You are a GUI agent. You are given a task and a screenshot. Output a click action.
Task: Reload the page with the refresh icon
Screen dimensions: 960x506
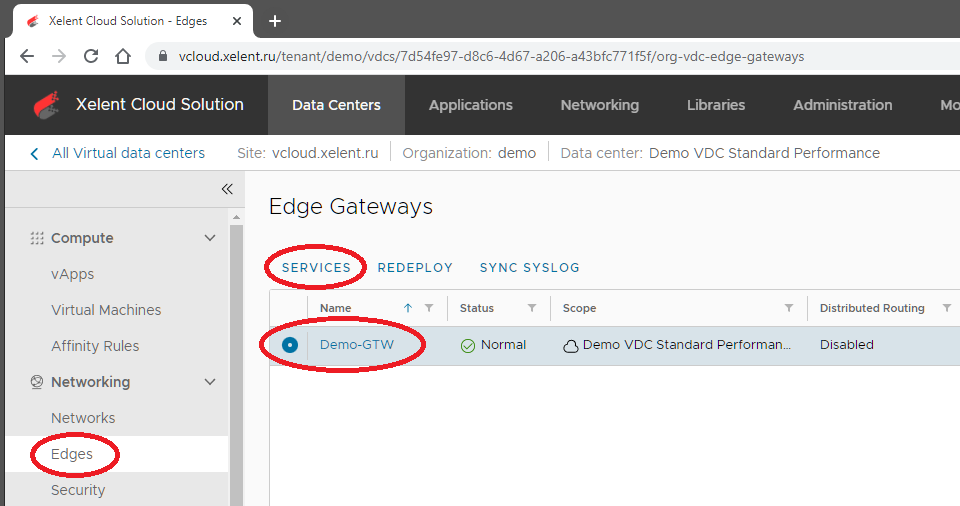[91, 56]
